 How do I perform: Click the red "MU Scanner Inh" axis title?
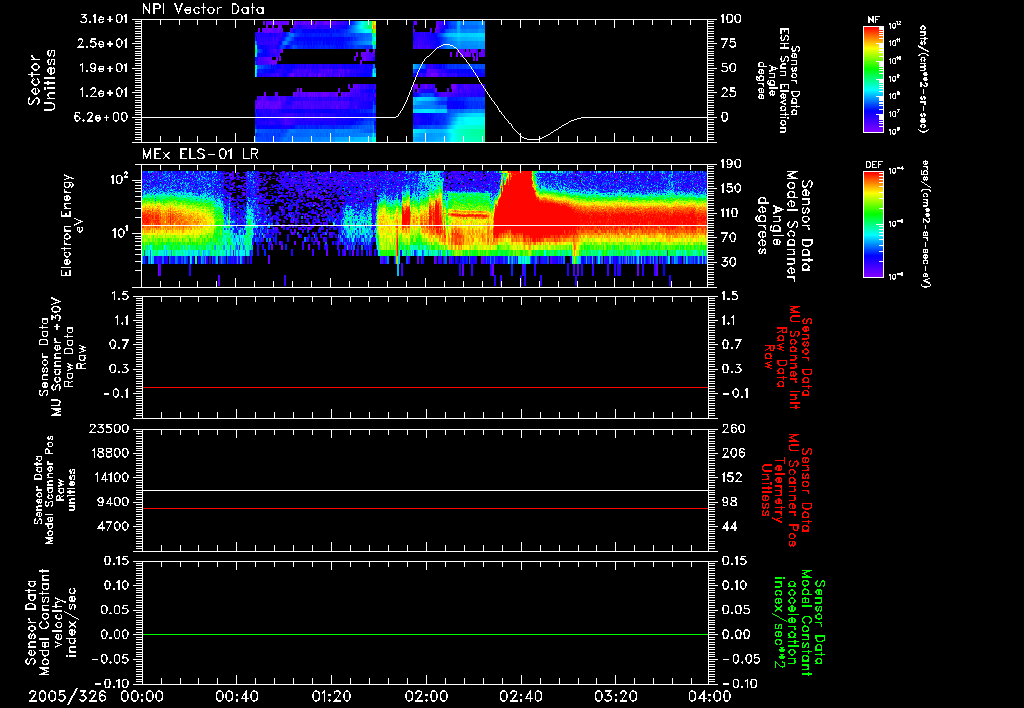tap(788, 357)
